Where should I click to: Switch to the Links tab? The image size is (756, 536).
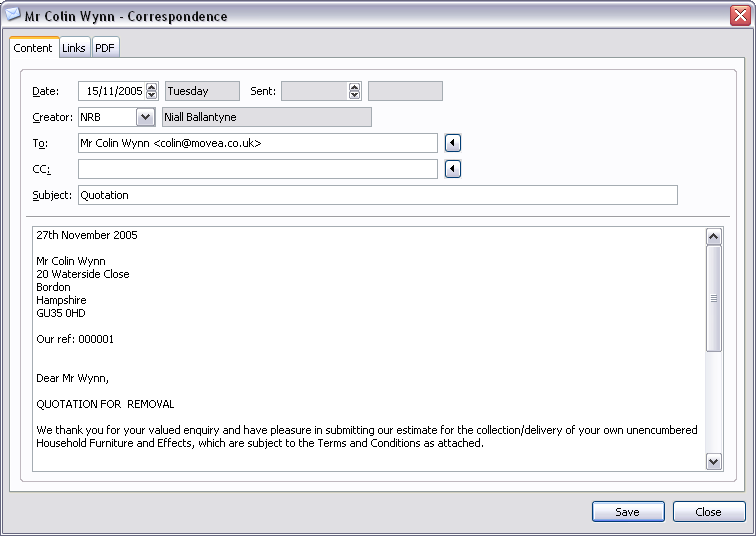click(74, 48)
